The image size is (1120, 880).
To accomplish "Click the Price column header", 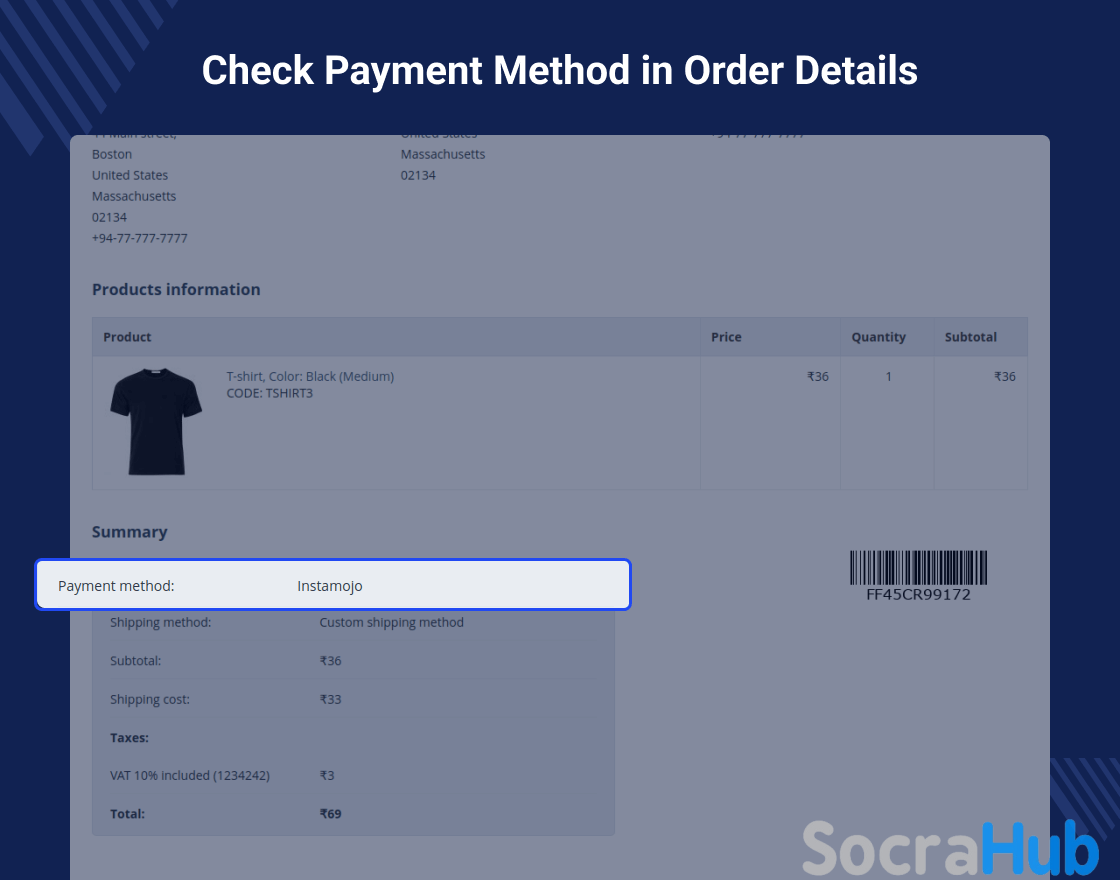I will [x=726, y=337].
